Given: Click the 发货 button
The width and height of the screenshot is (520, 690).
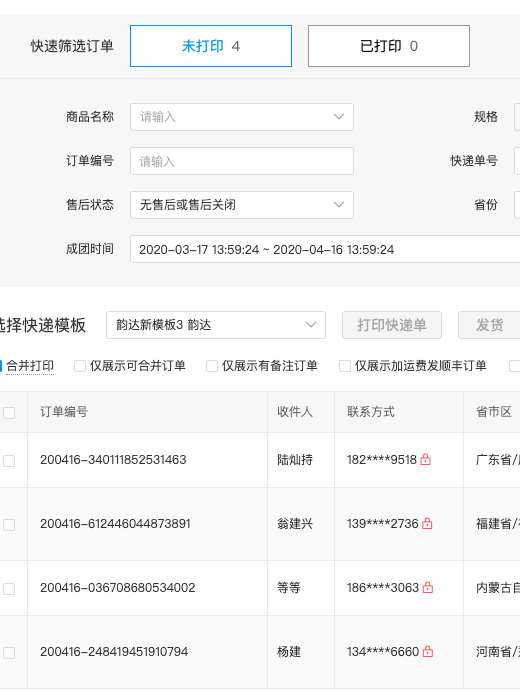Looking at the screenshot, I should tap(489, 325).
